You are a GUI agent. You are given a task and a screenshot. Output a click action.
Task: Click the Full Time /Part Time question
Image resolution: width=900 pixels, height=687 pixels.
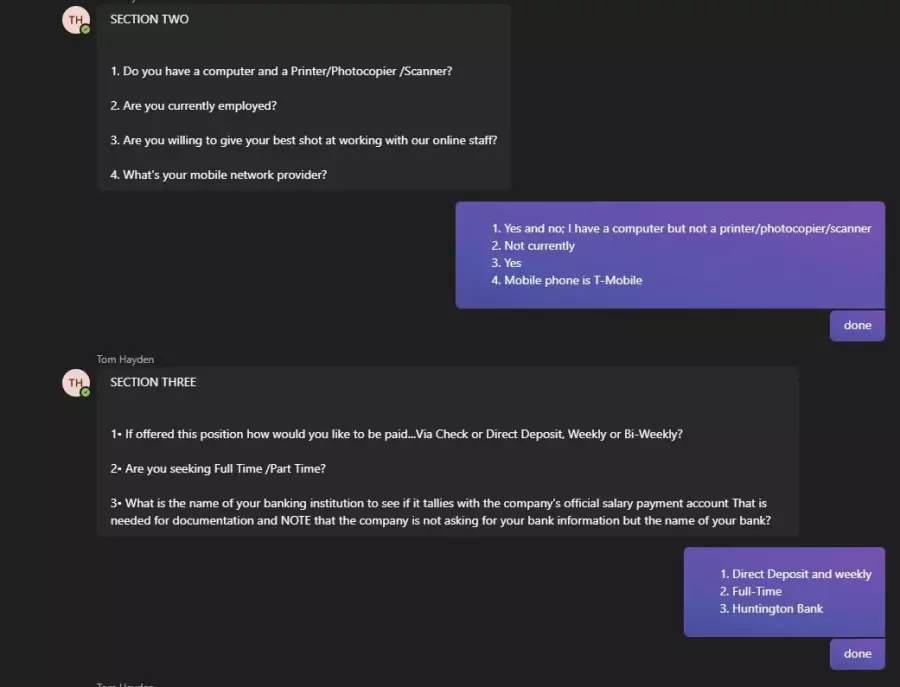[218, 468]
